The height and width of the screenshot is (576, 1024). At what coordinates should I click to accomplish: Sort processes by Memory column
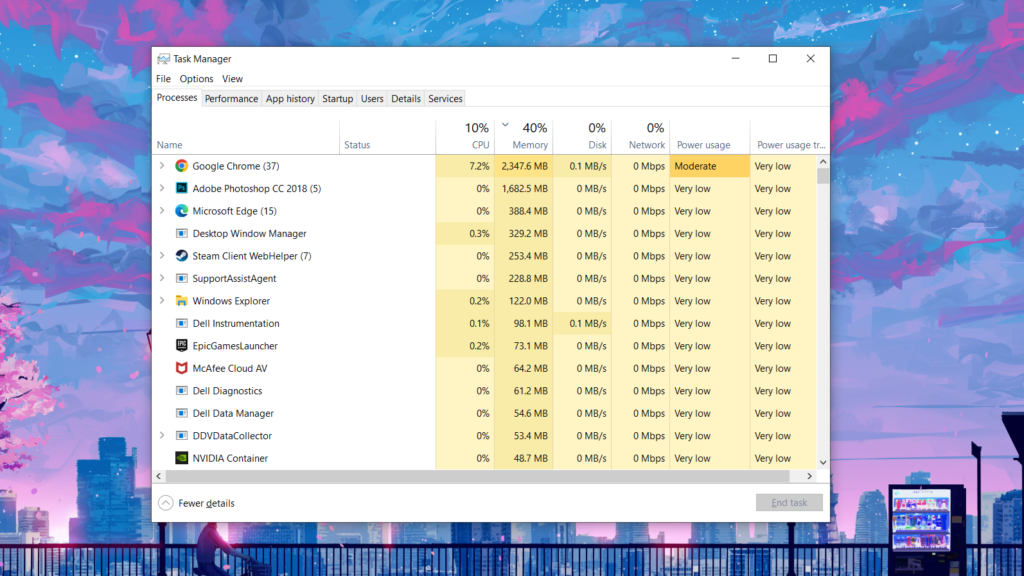point(524,136)
